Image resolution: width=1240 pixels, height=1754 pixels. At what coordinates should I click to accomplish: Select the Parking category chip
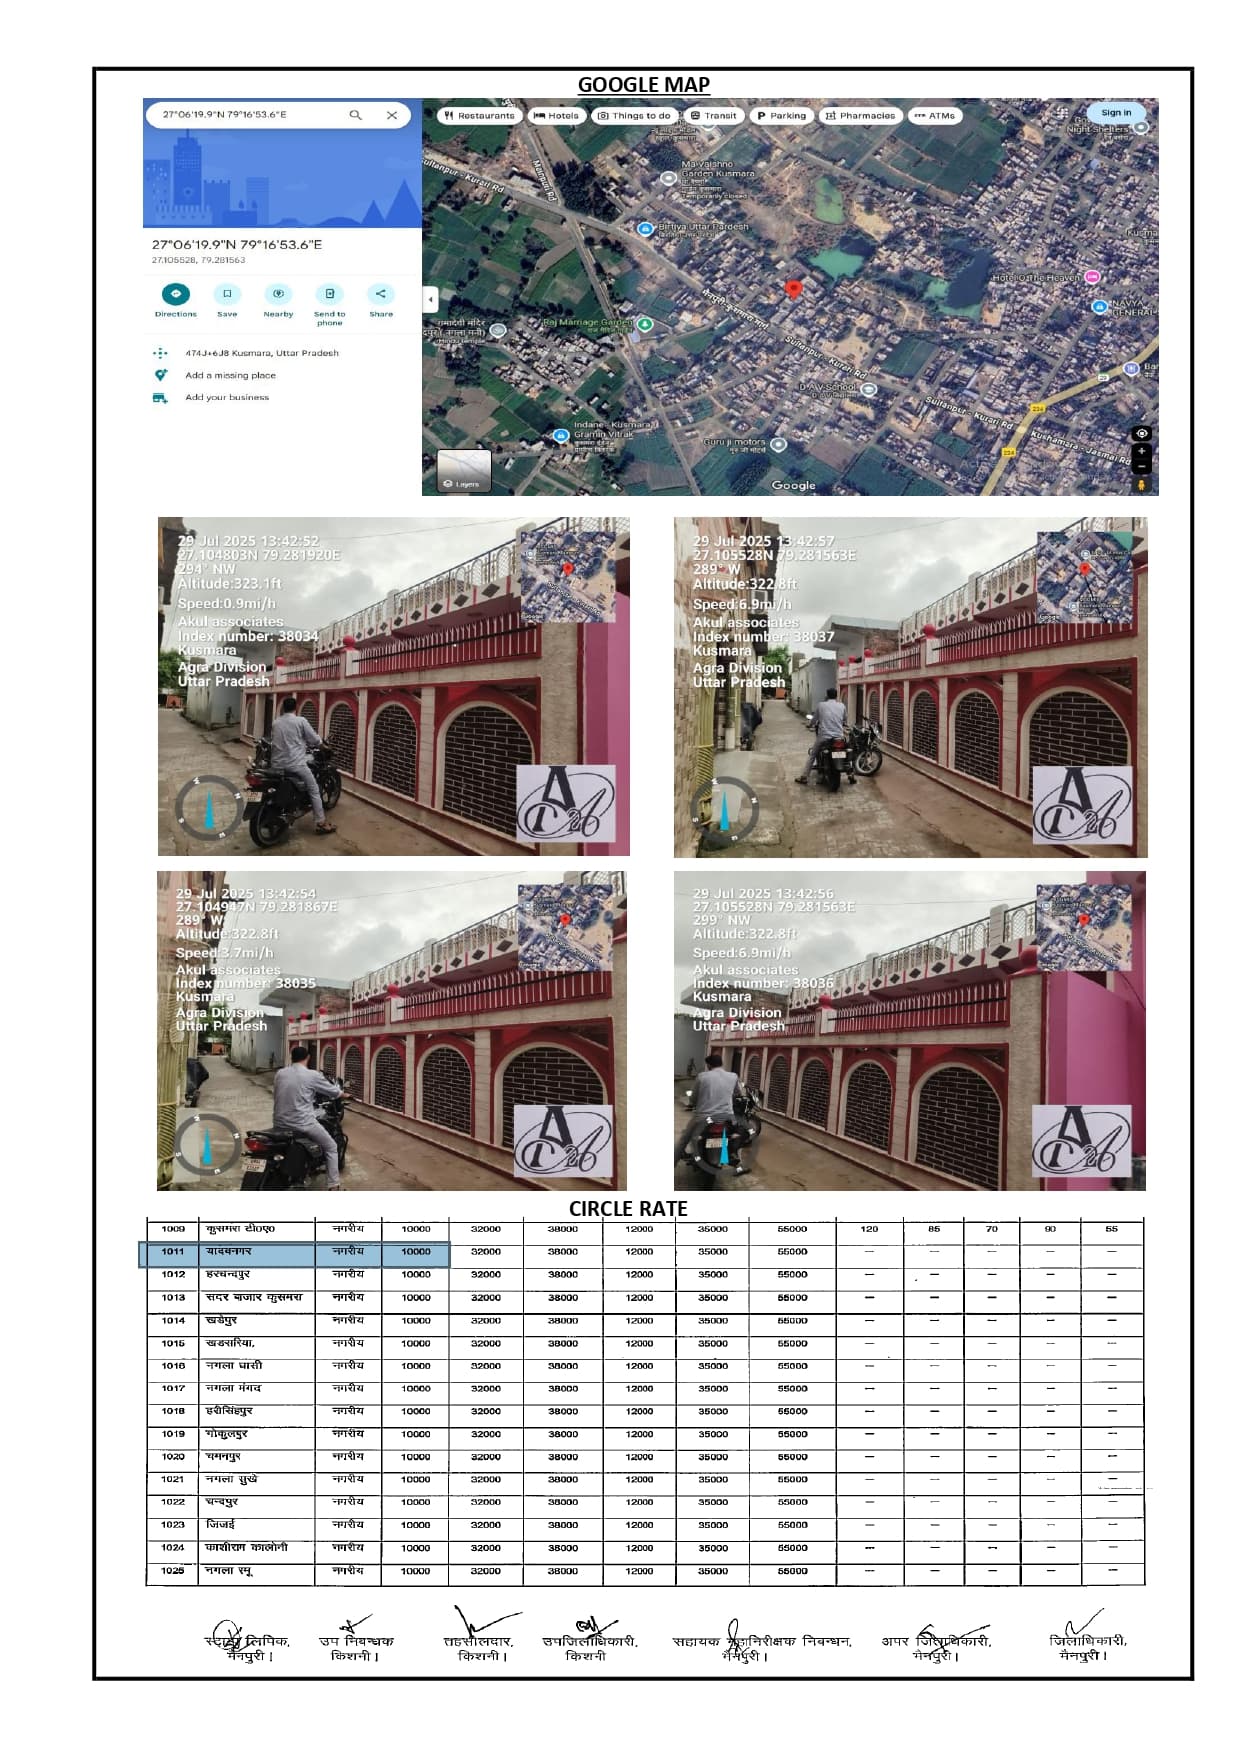781,116
